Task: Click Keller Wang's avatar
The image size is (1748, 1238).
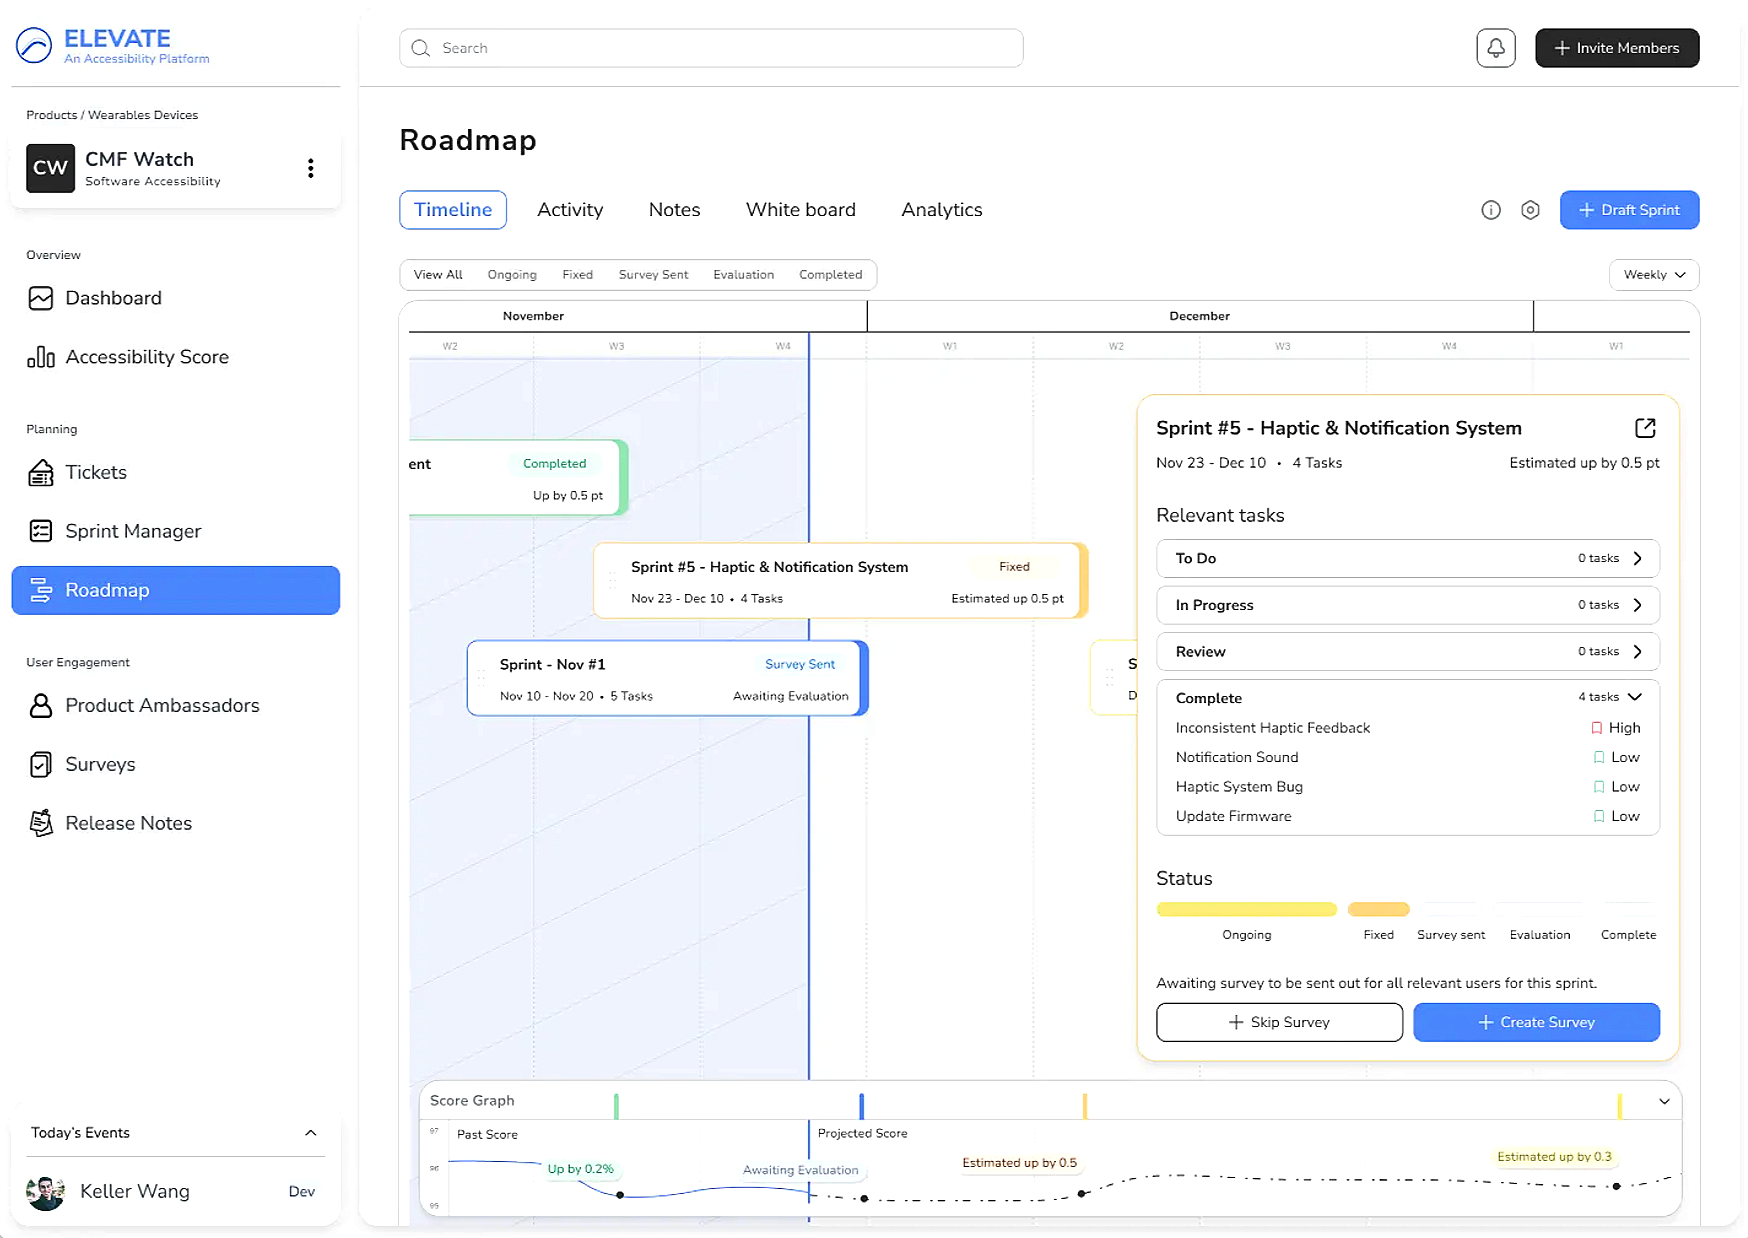Action: pos(45,1191)
